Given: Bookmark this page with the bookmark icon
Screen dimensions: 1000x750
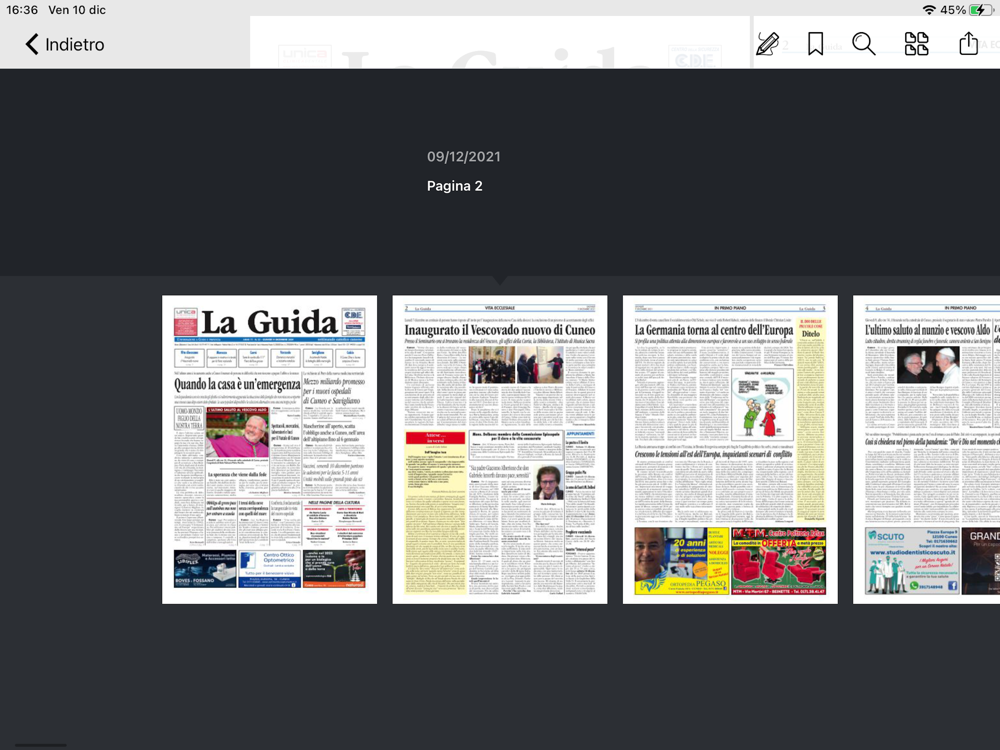Looking at the screenshot, I should click(x=815, y=44).
